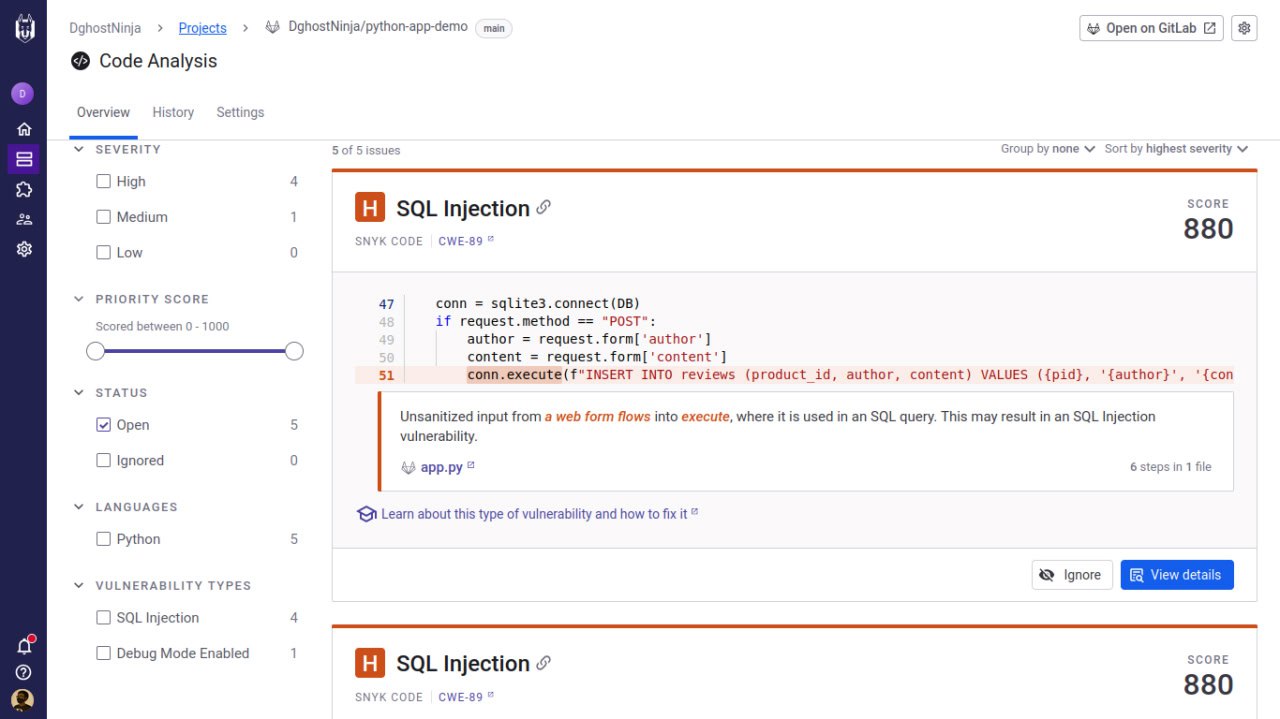Click the Code Analysis title icon

[80, 61]
